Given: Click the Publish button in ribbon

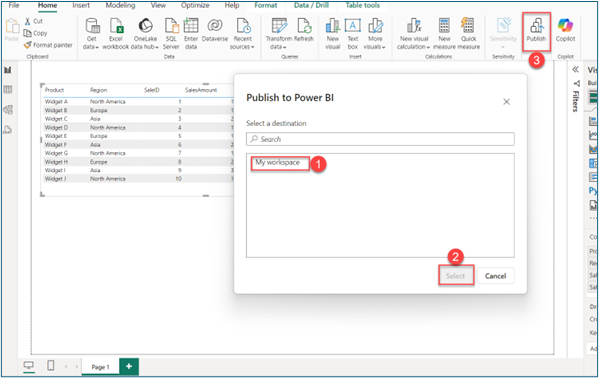Looking at the screenshot, I should click(536, 31).
